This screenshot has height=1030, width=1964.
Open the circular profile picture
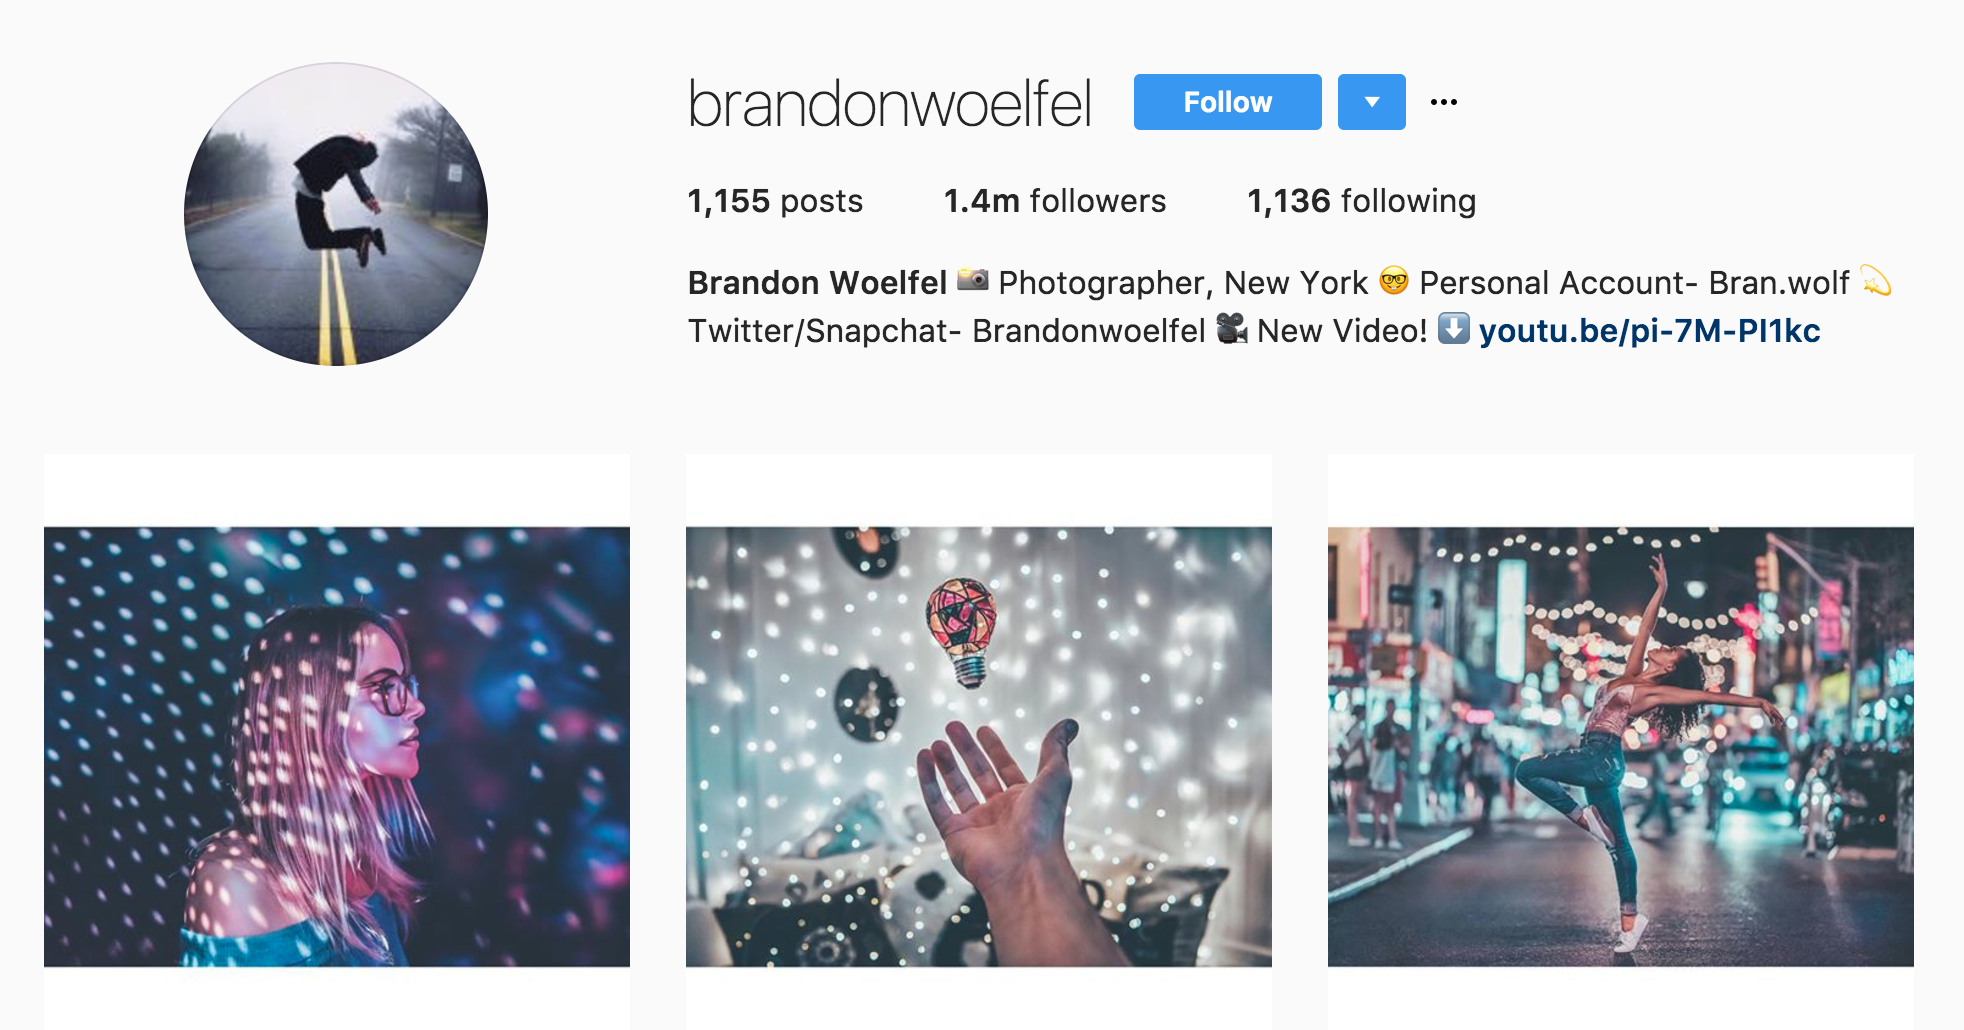click(x=336, y=214)
